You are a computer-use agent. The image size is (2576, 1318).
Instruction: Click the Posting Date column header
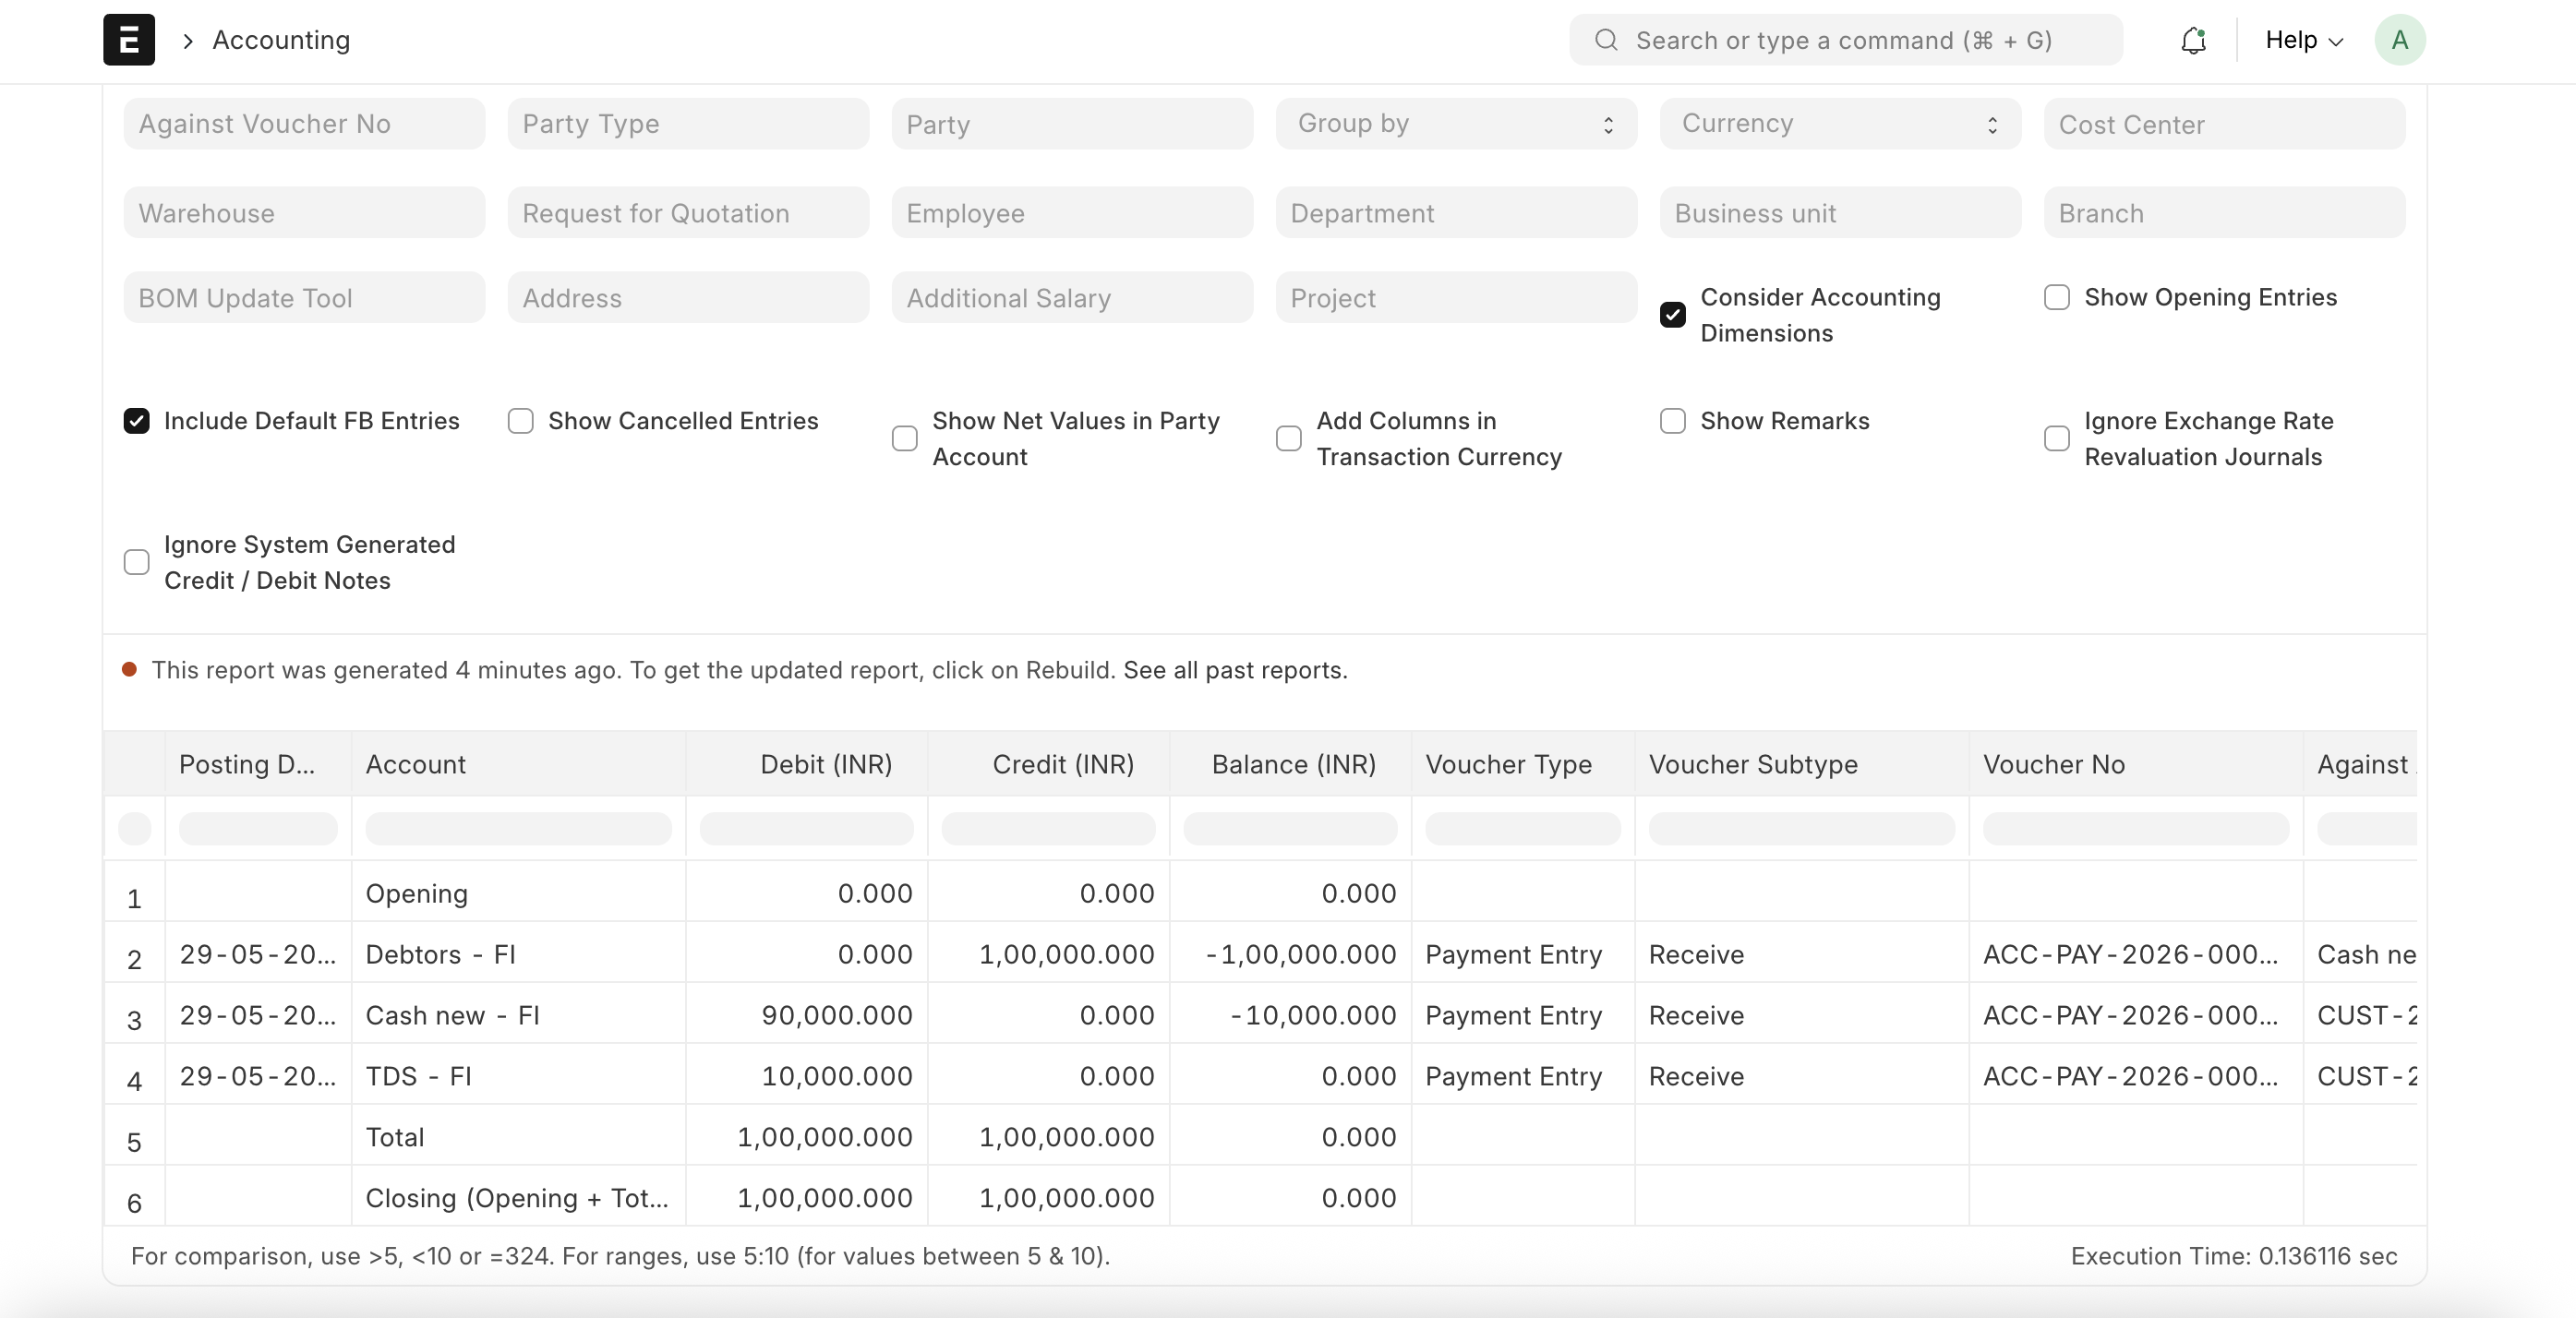(x=258, y=765)
